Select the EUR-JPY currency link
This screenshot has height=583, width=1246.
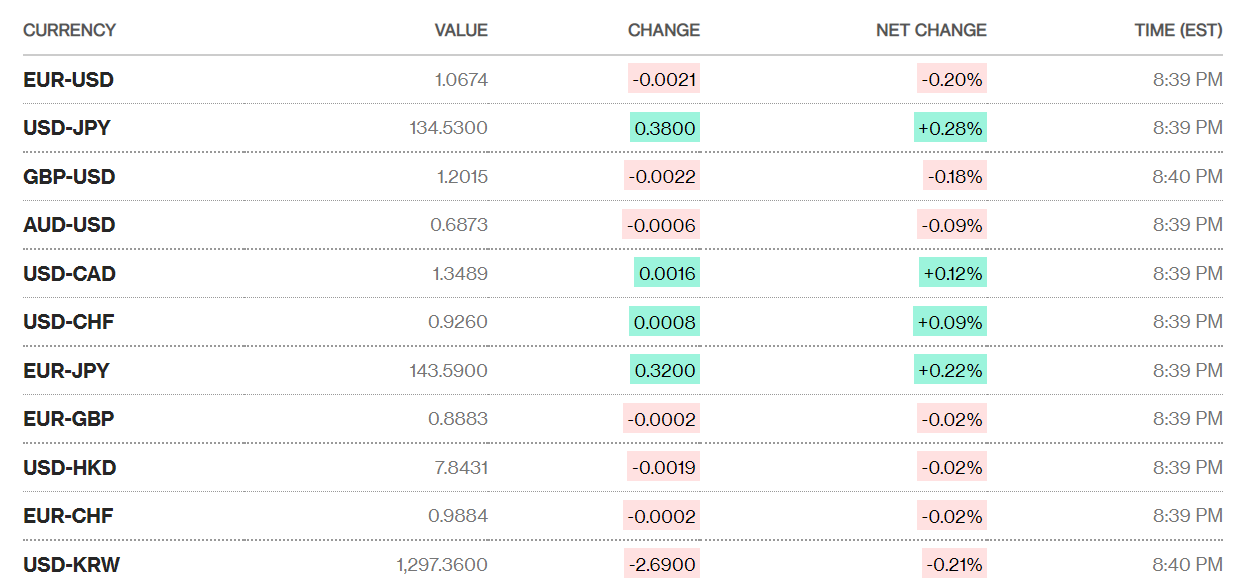(x=66, y=371)
